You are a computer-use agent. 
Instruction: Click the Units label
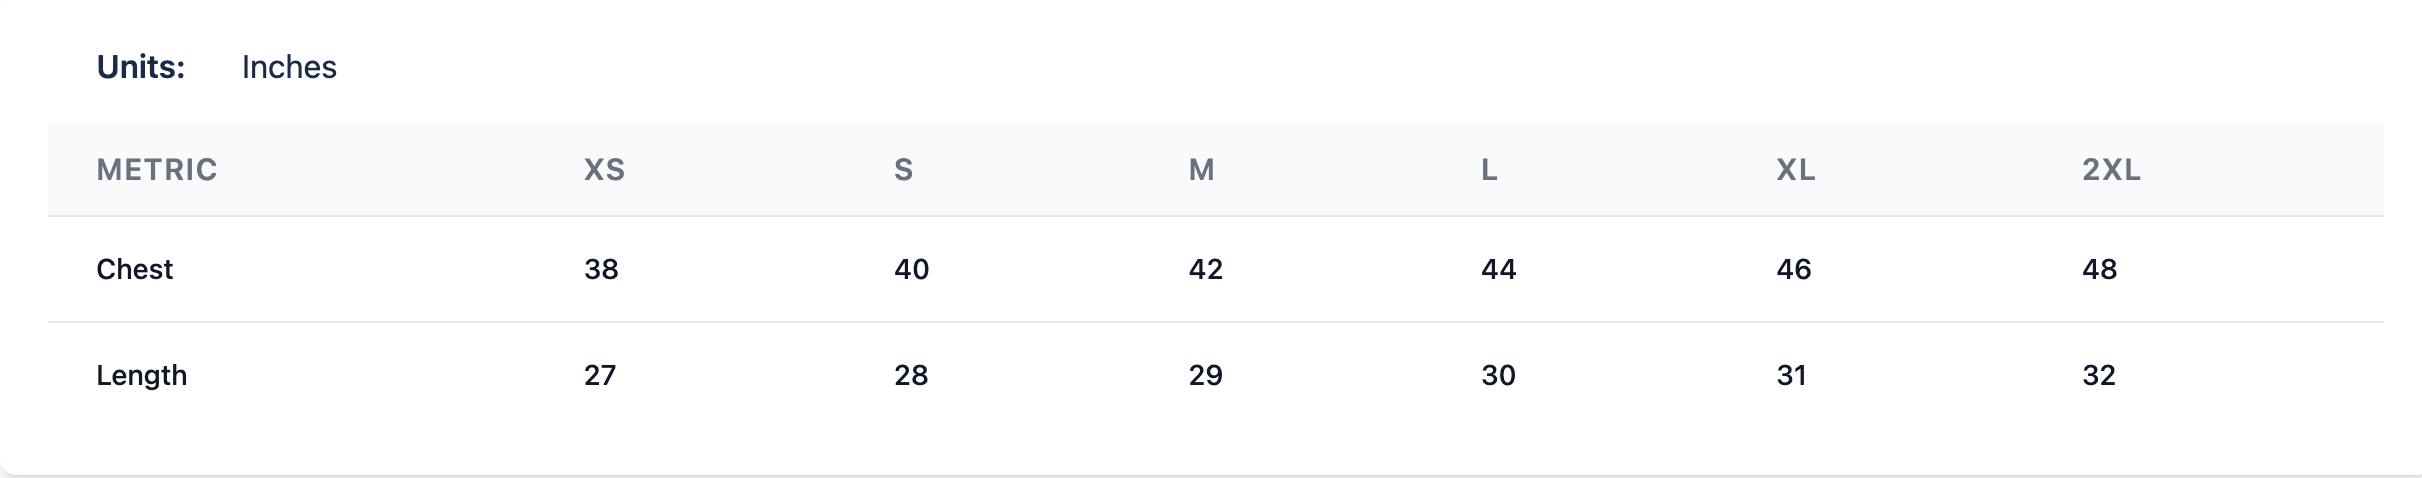(x=141, y=67)
